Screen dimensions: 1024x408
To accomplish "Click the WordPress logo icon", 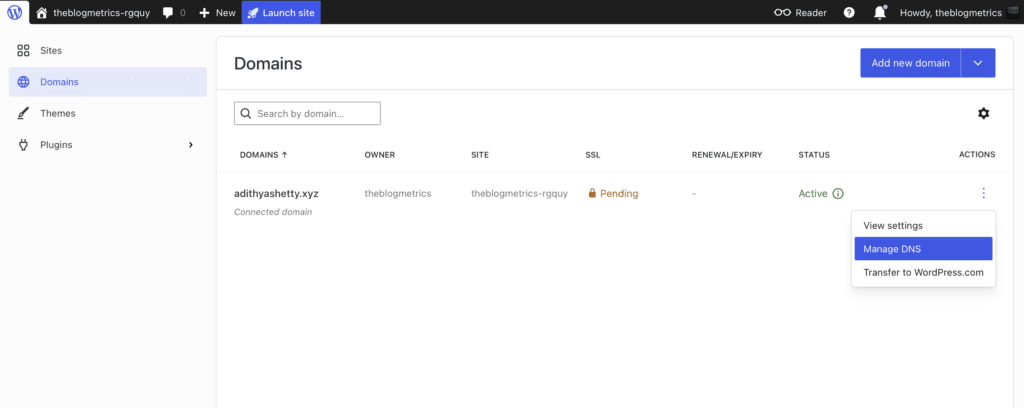I will pos(14,12).
